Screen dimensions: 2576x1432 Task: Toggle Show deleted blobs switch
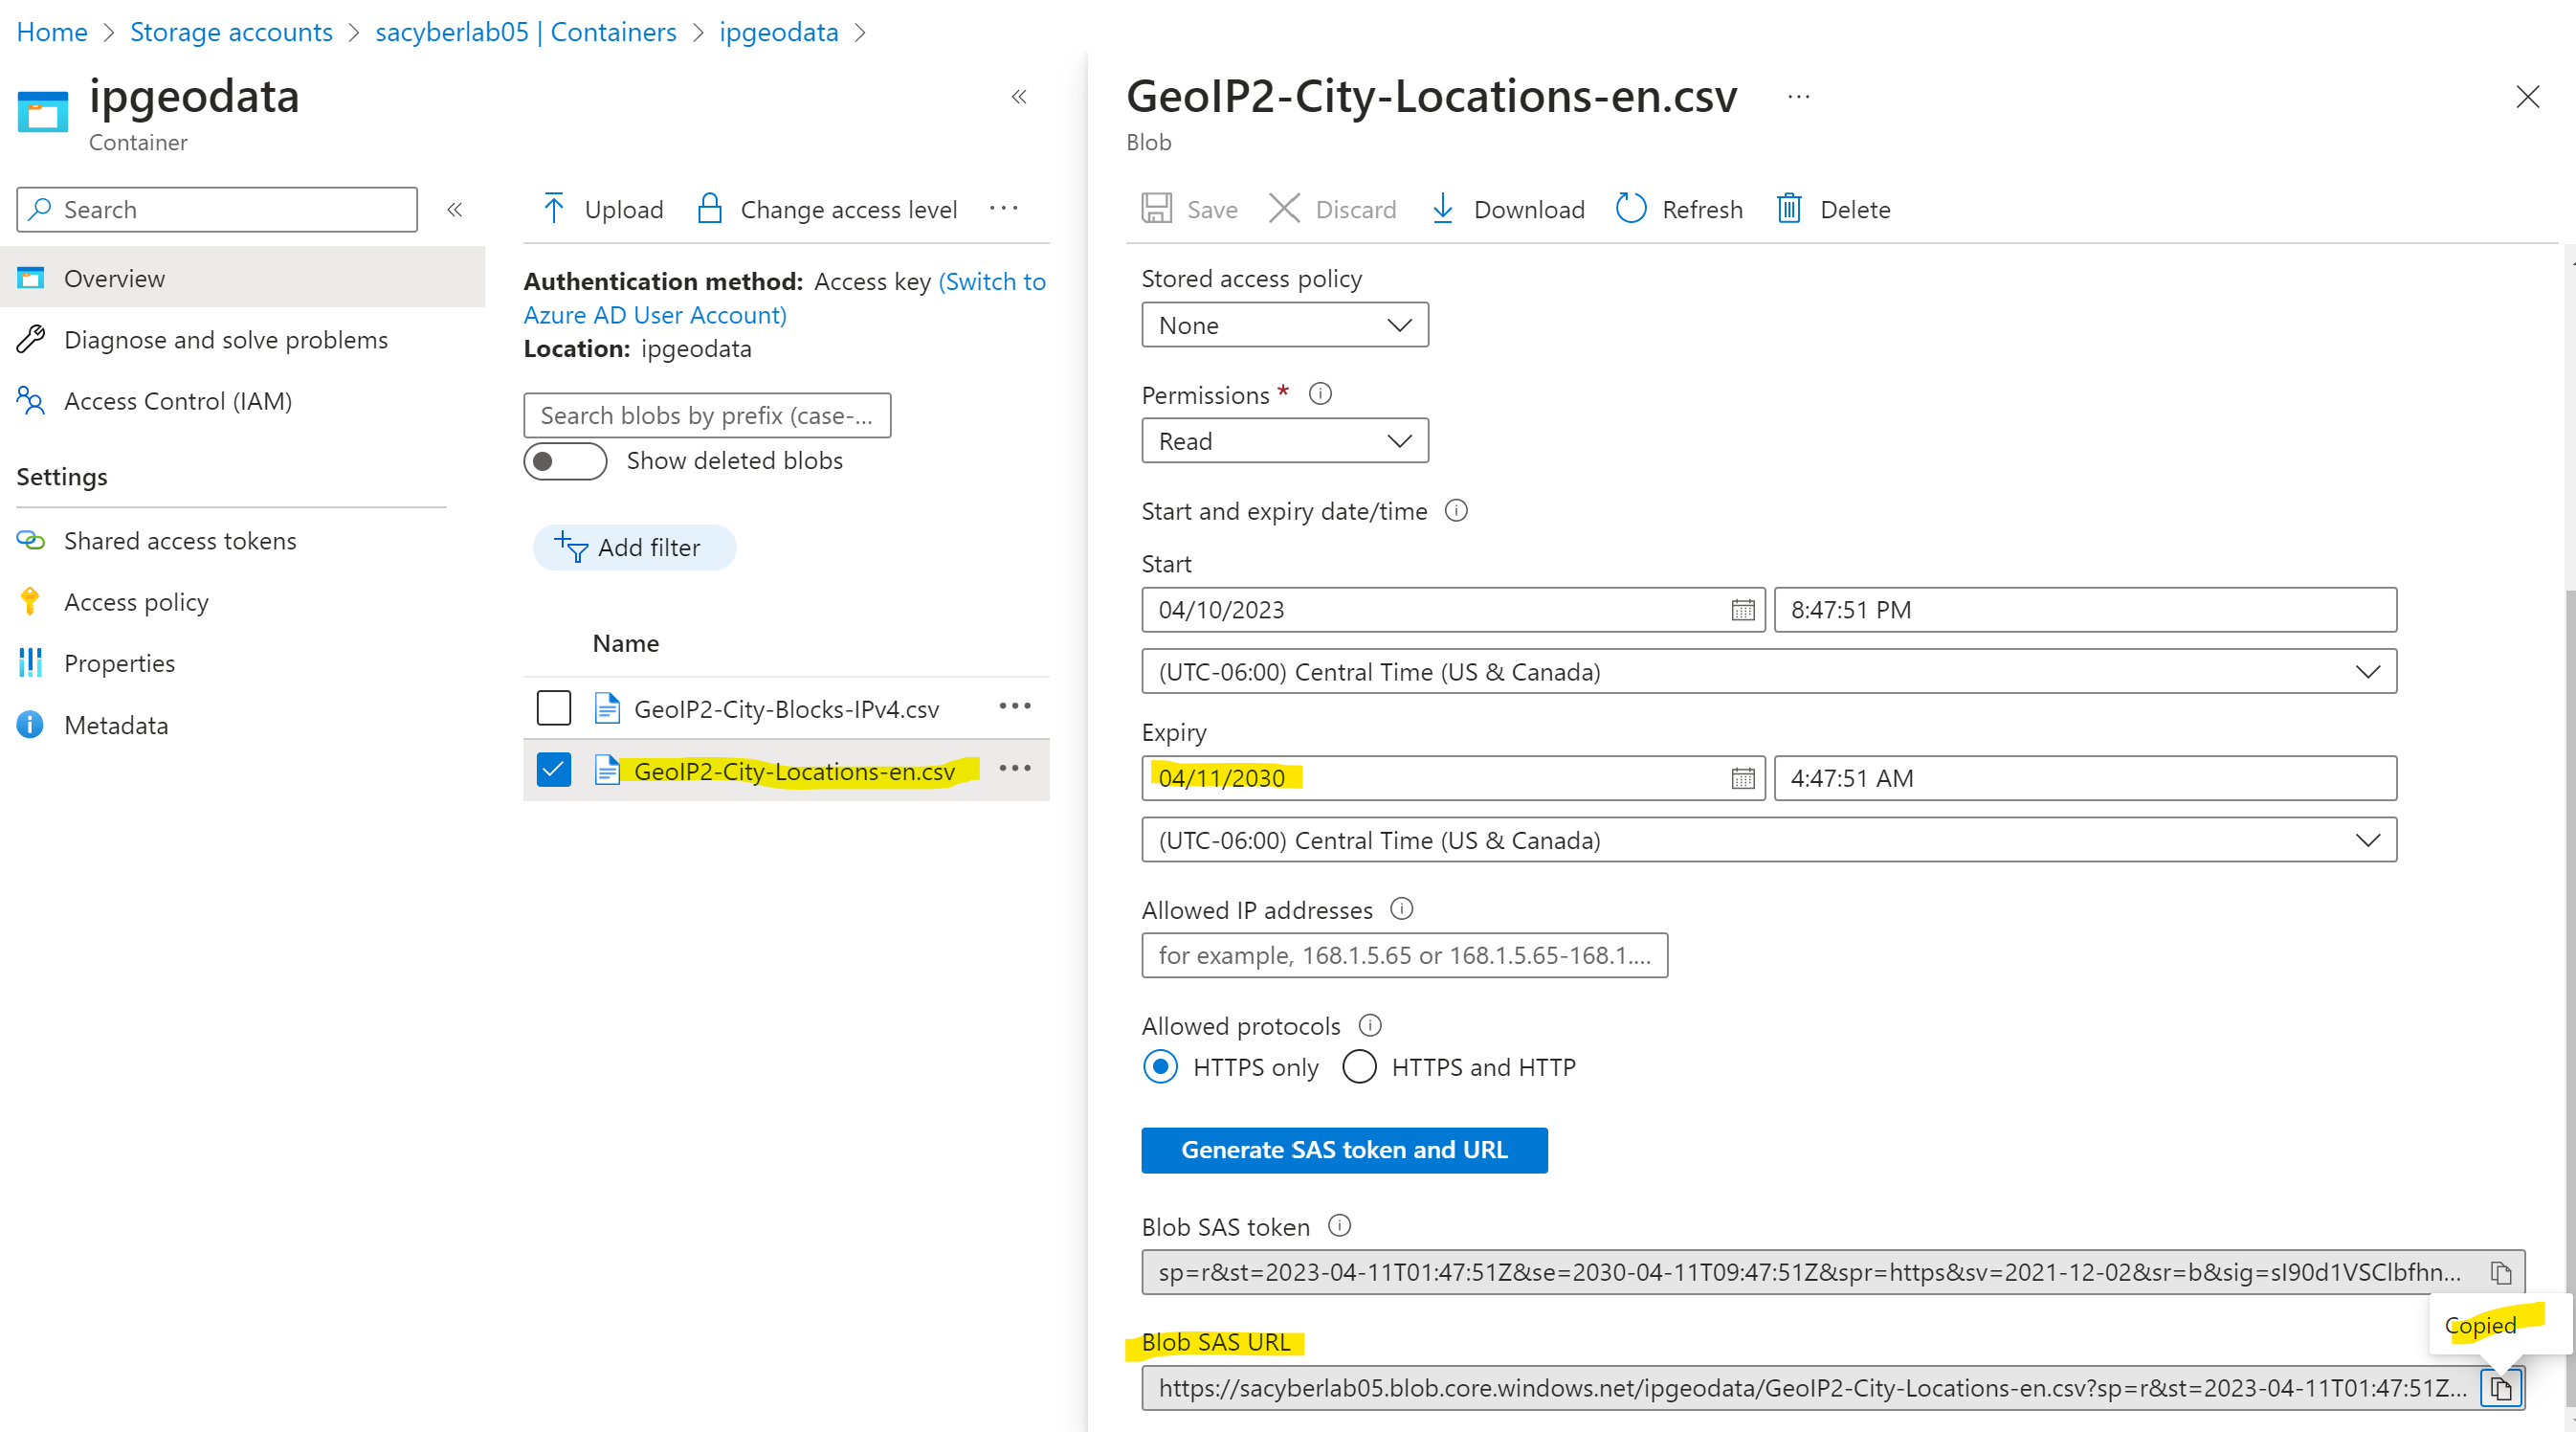[565, 461]
